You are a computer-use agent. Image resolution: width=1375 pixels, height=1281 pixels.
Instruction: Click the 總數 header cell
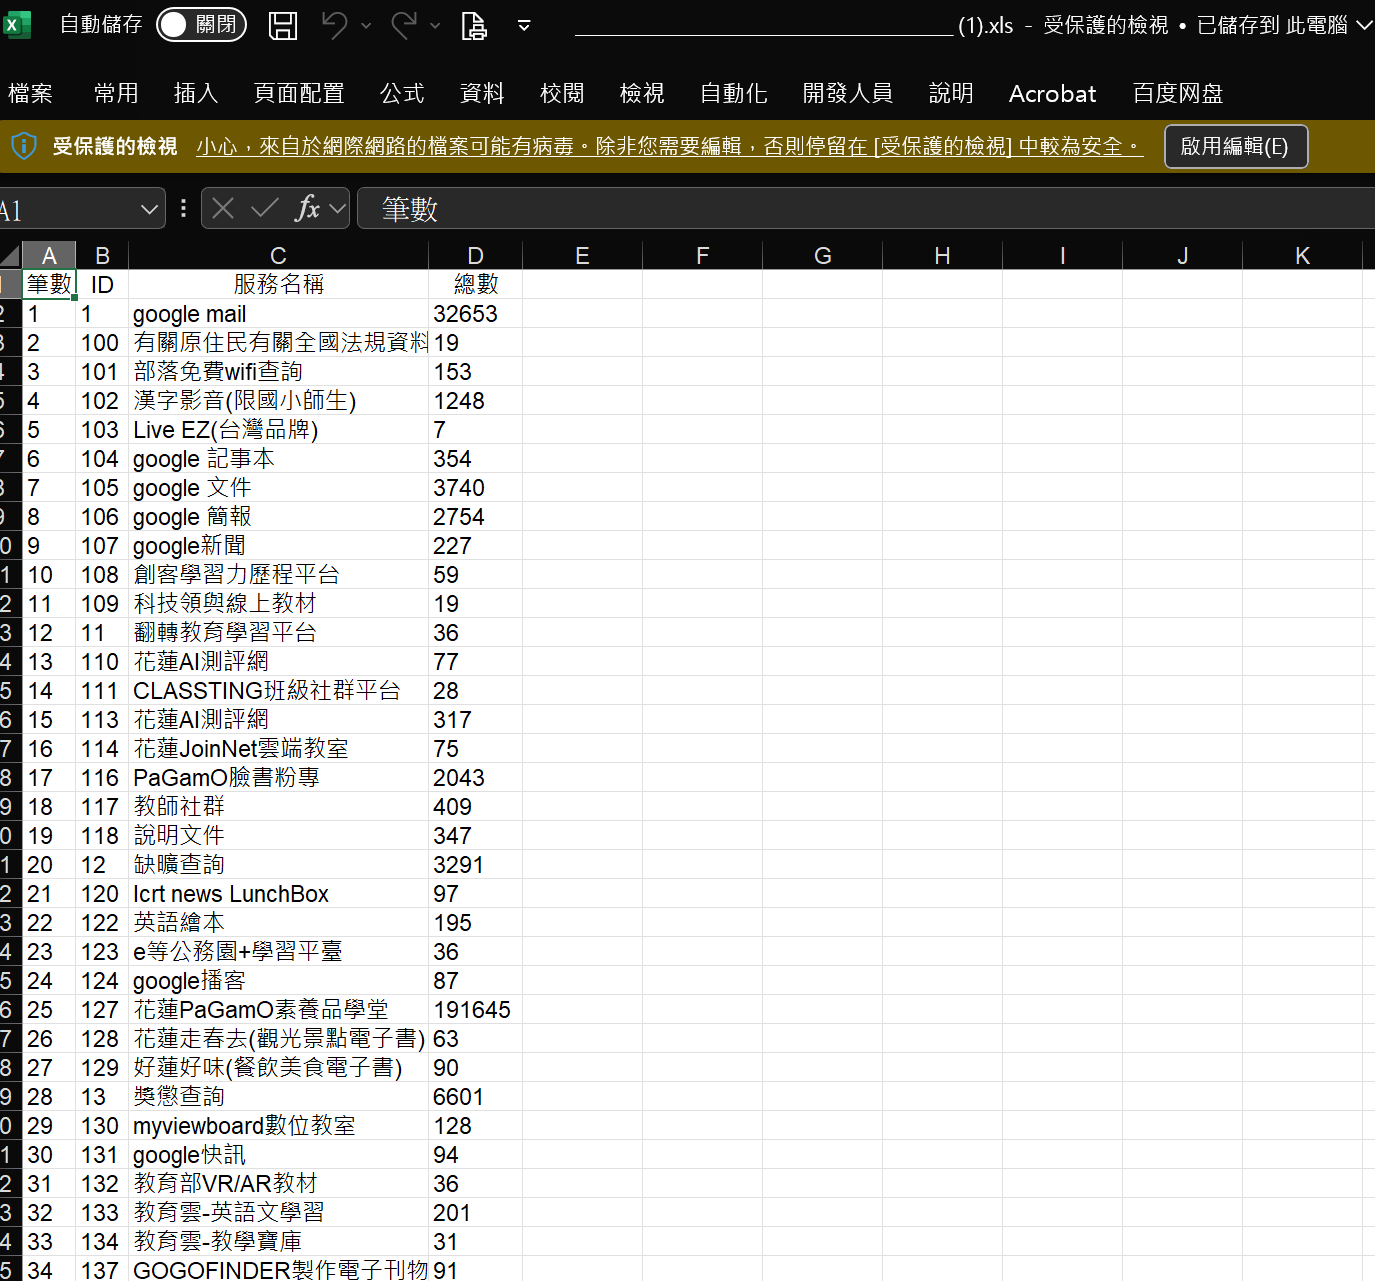pos(475,284)
